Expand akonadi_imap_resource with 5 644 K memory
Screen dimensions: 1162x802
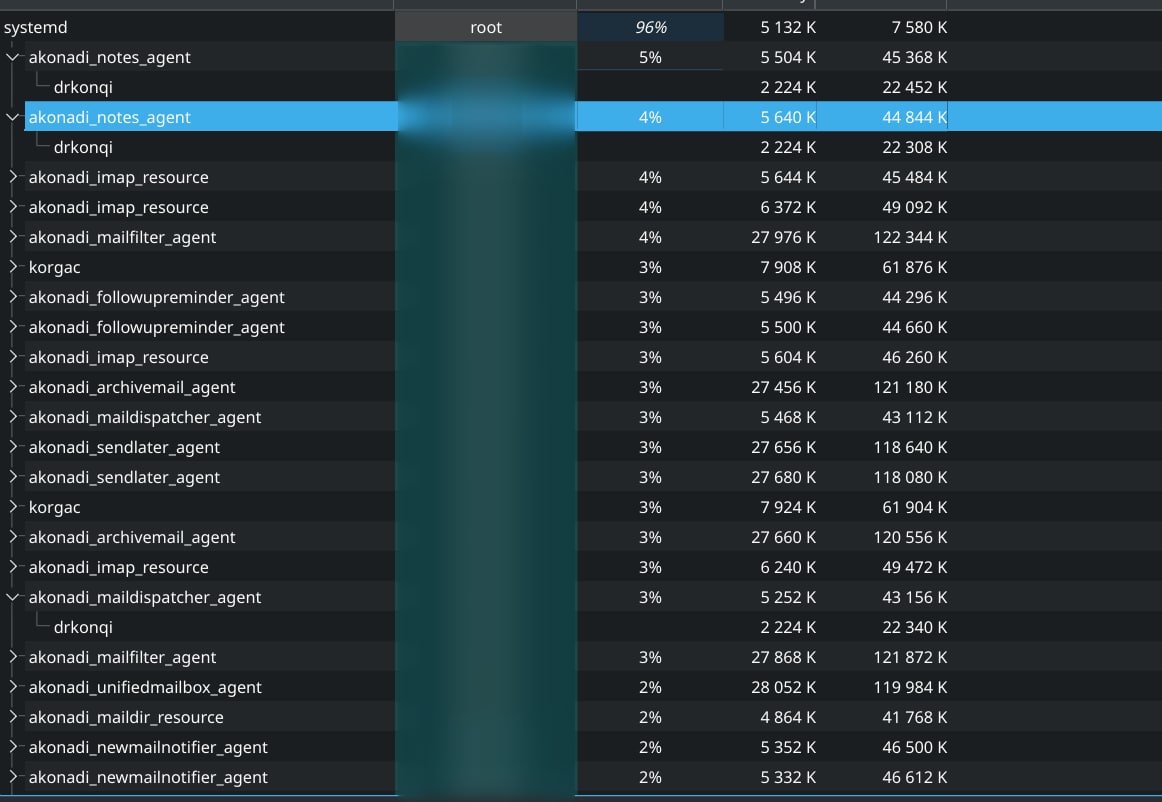(x=13, y=177)
